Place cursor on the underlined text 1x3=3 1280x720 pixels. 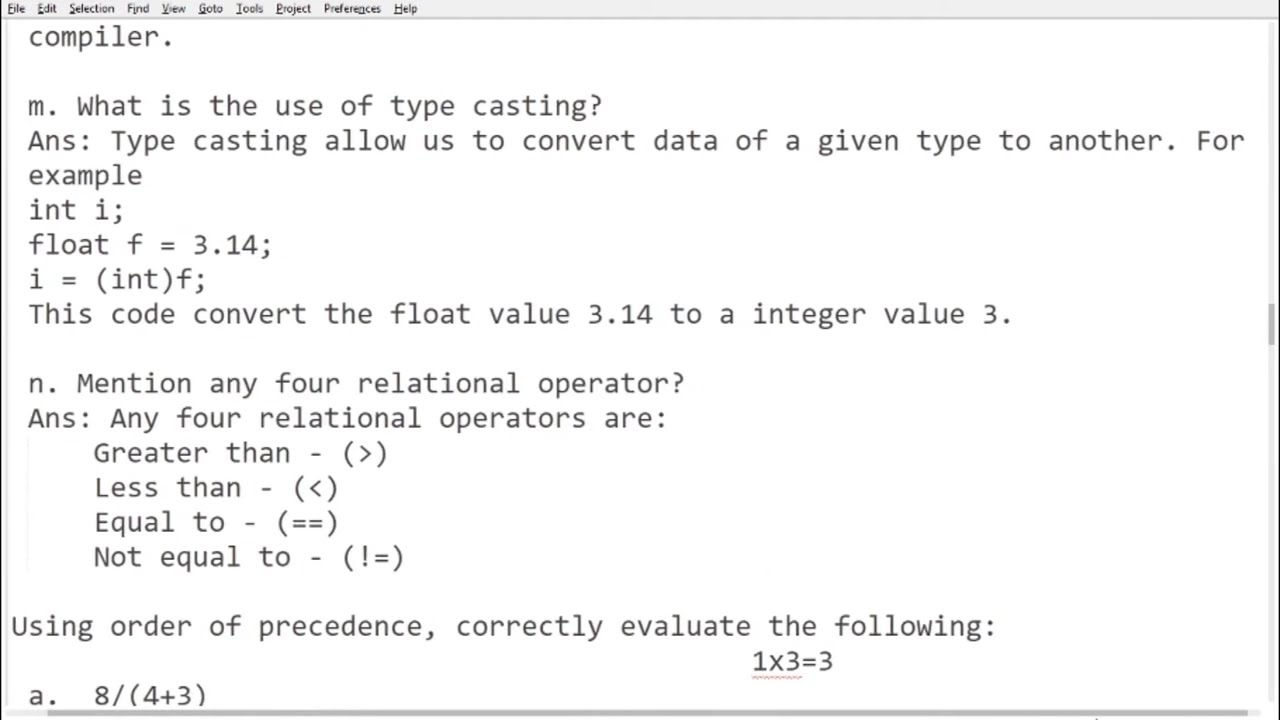(792, 662)
